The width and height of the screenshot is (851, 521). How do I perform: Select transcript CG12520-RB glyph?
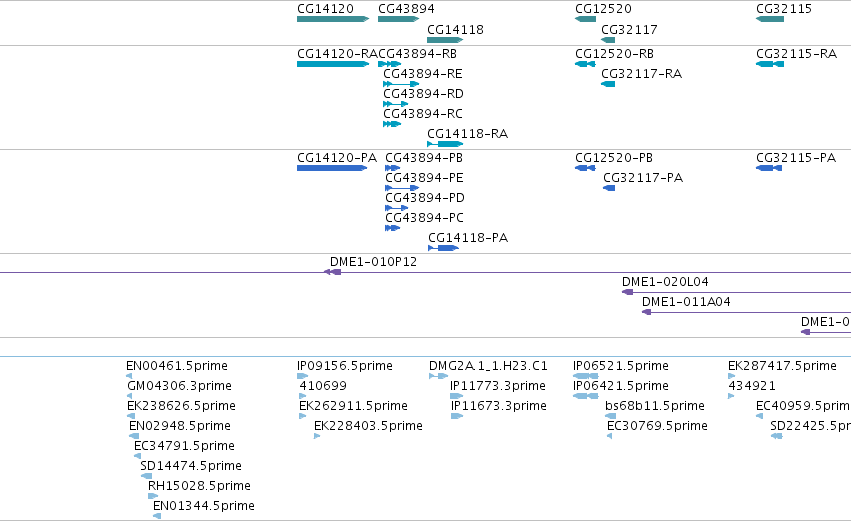pyautogui.click(x=586, y=64)
